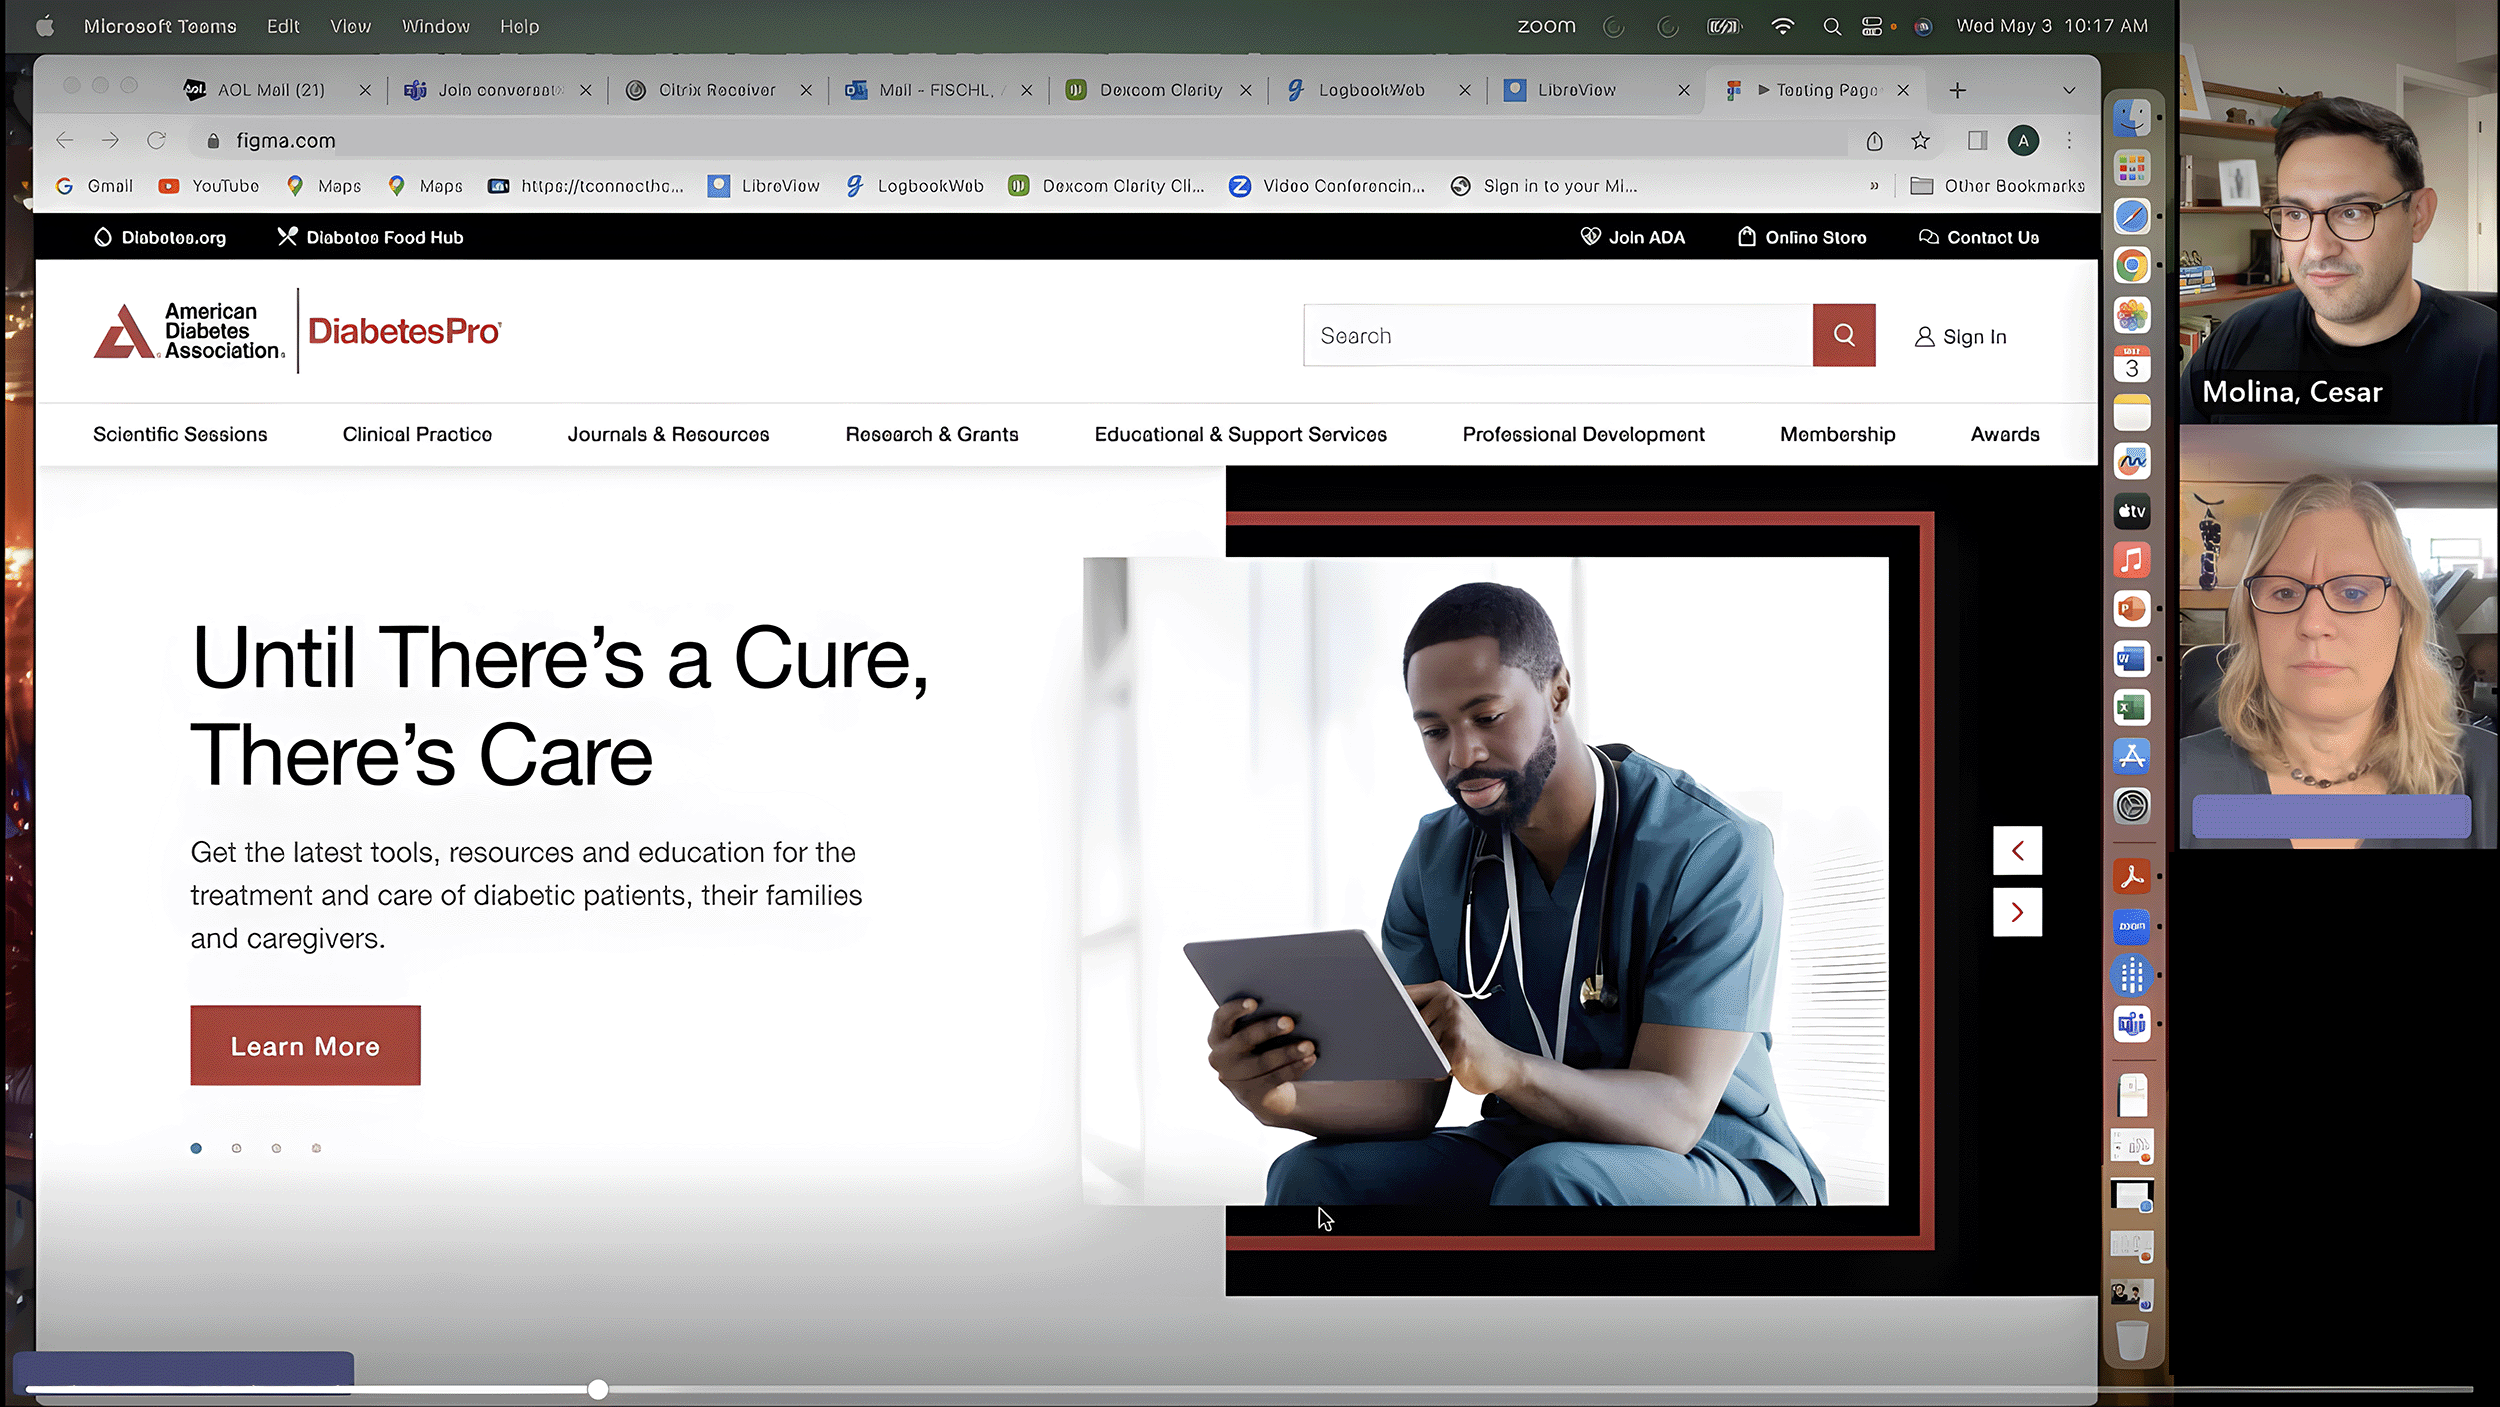
Task: Open the Join ADA heart link
Action: 1632,237
